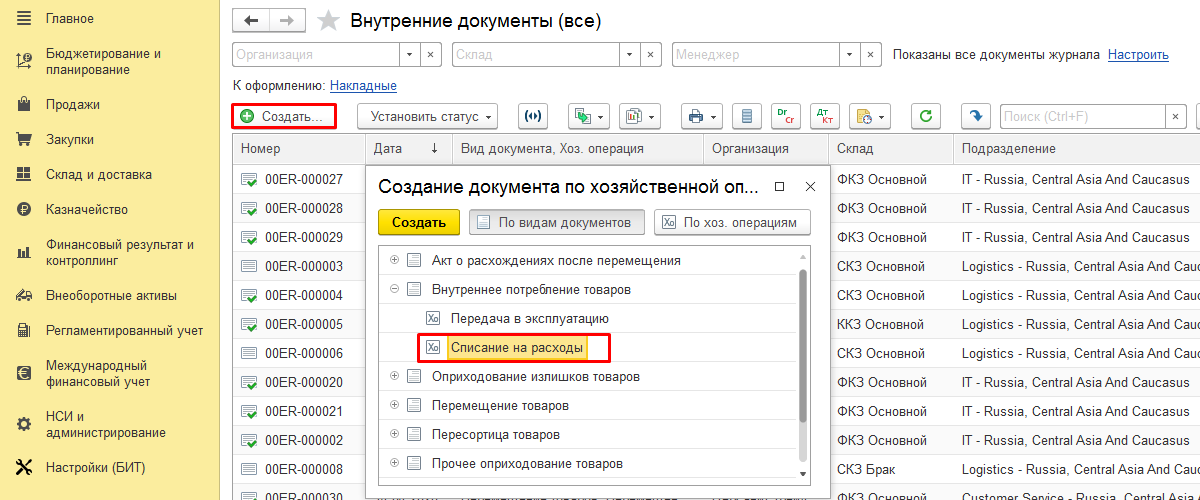
Task: Open the Организация filter dropdown
Action: 409,55
